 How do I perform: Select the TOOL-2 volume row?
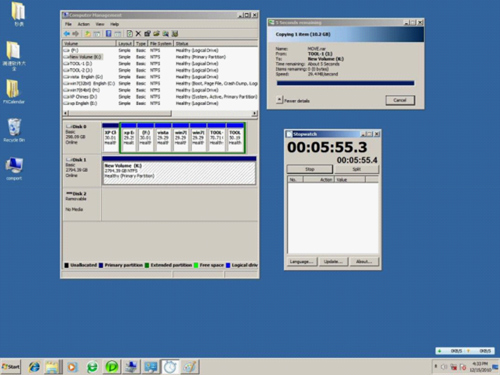point(160,70)
